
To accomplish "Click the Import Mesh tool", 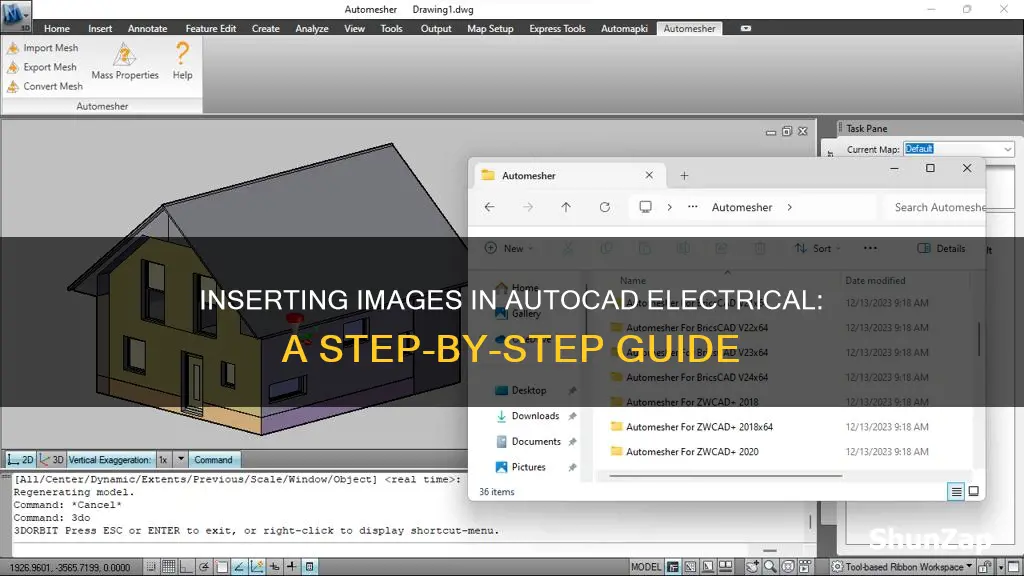I will click(x=43, y=48).
